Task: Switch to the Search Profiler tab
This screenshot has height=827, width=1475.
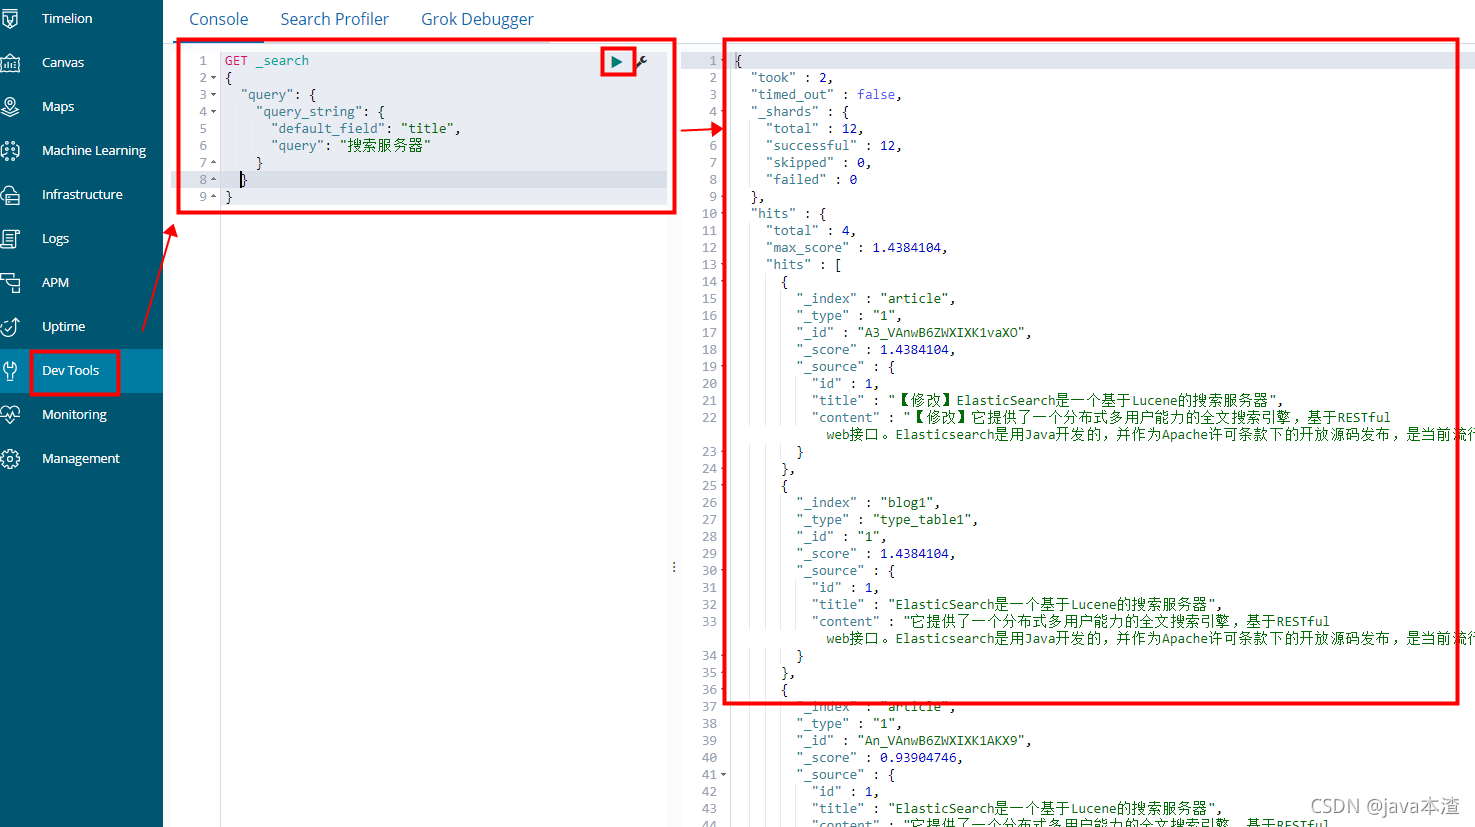Action: pyautogui.click(x=334, y=19)
